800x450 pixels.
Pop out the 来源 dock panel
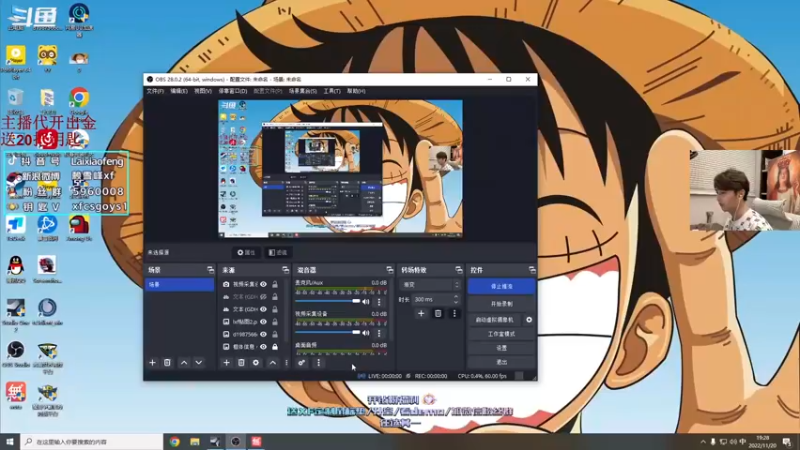click(285, 270)
